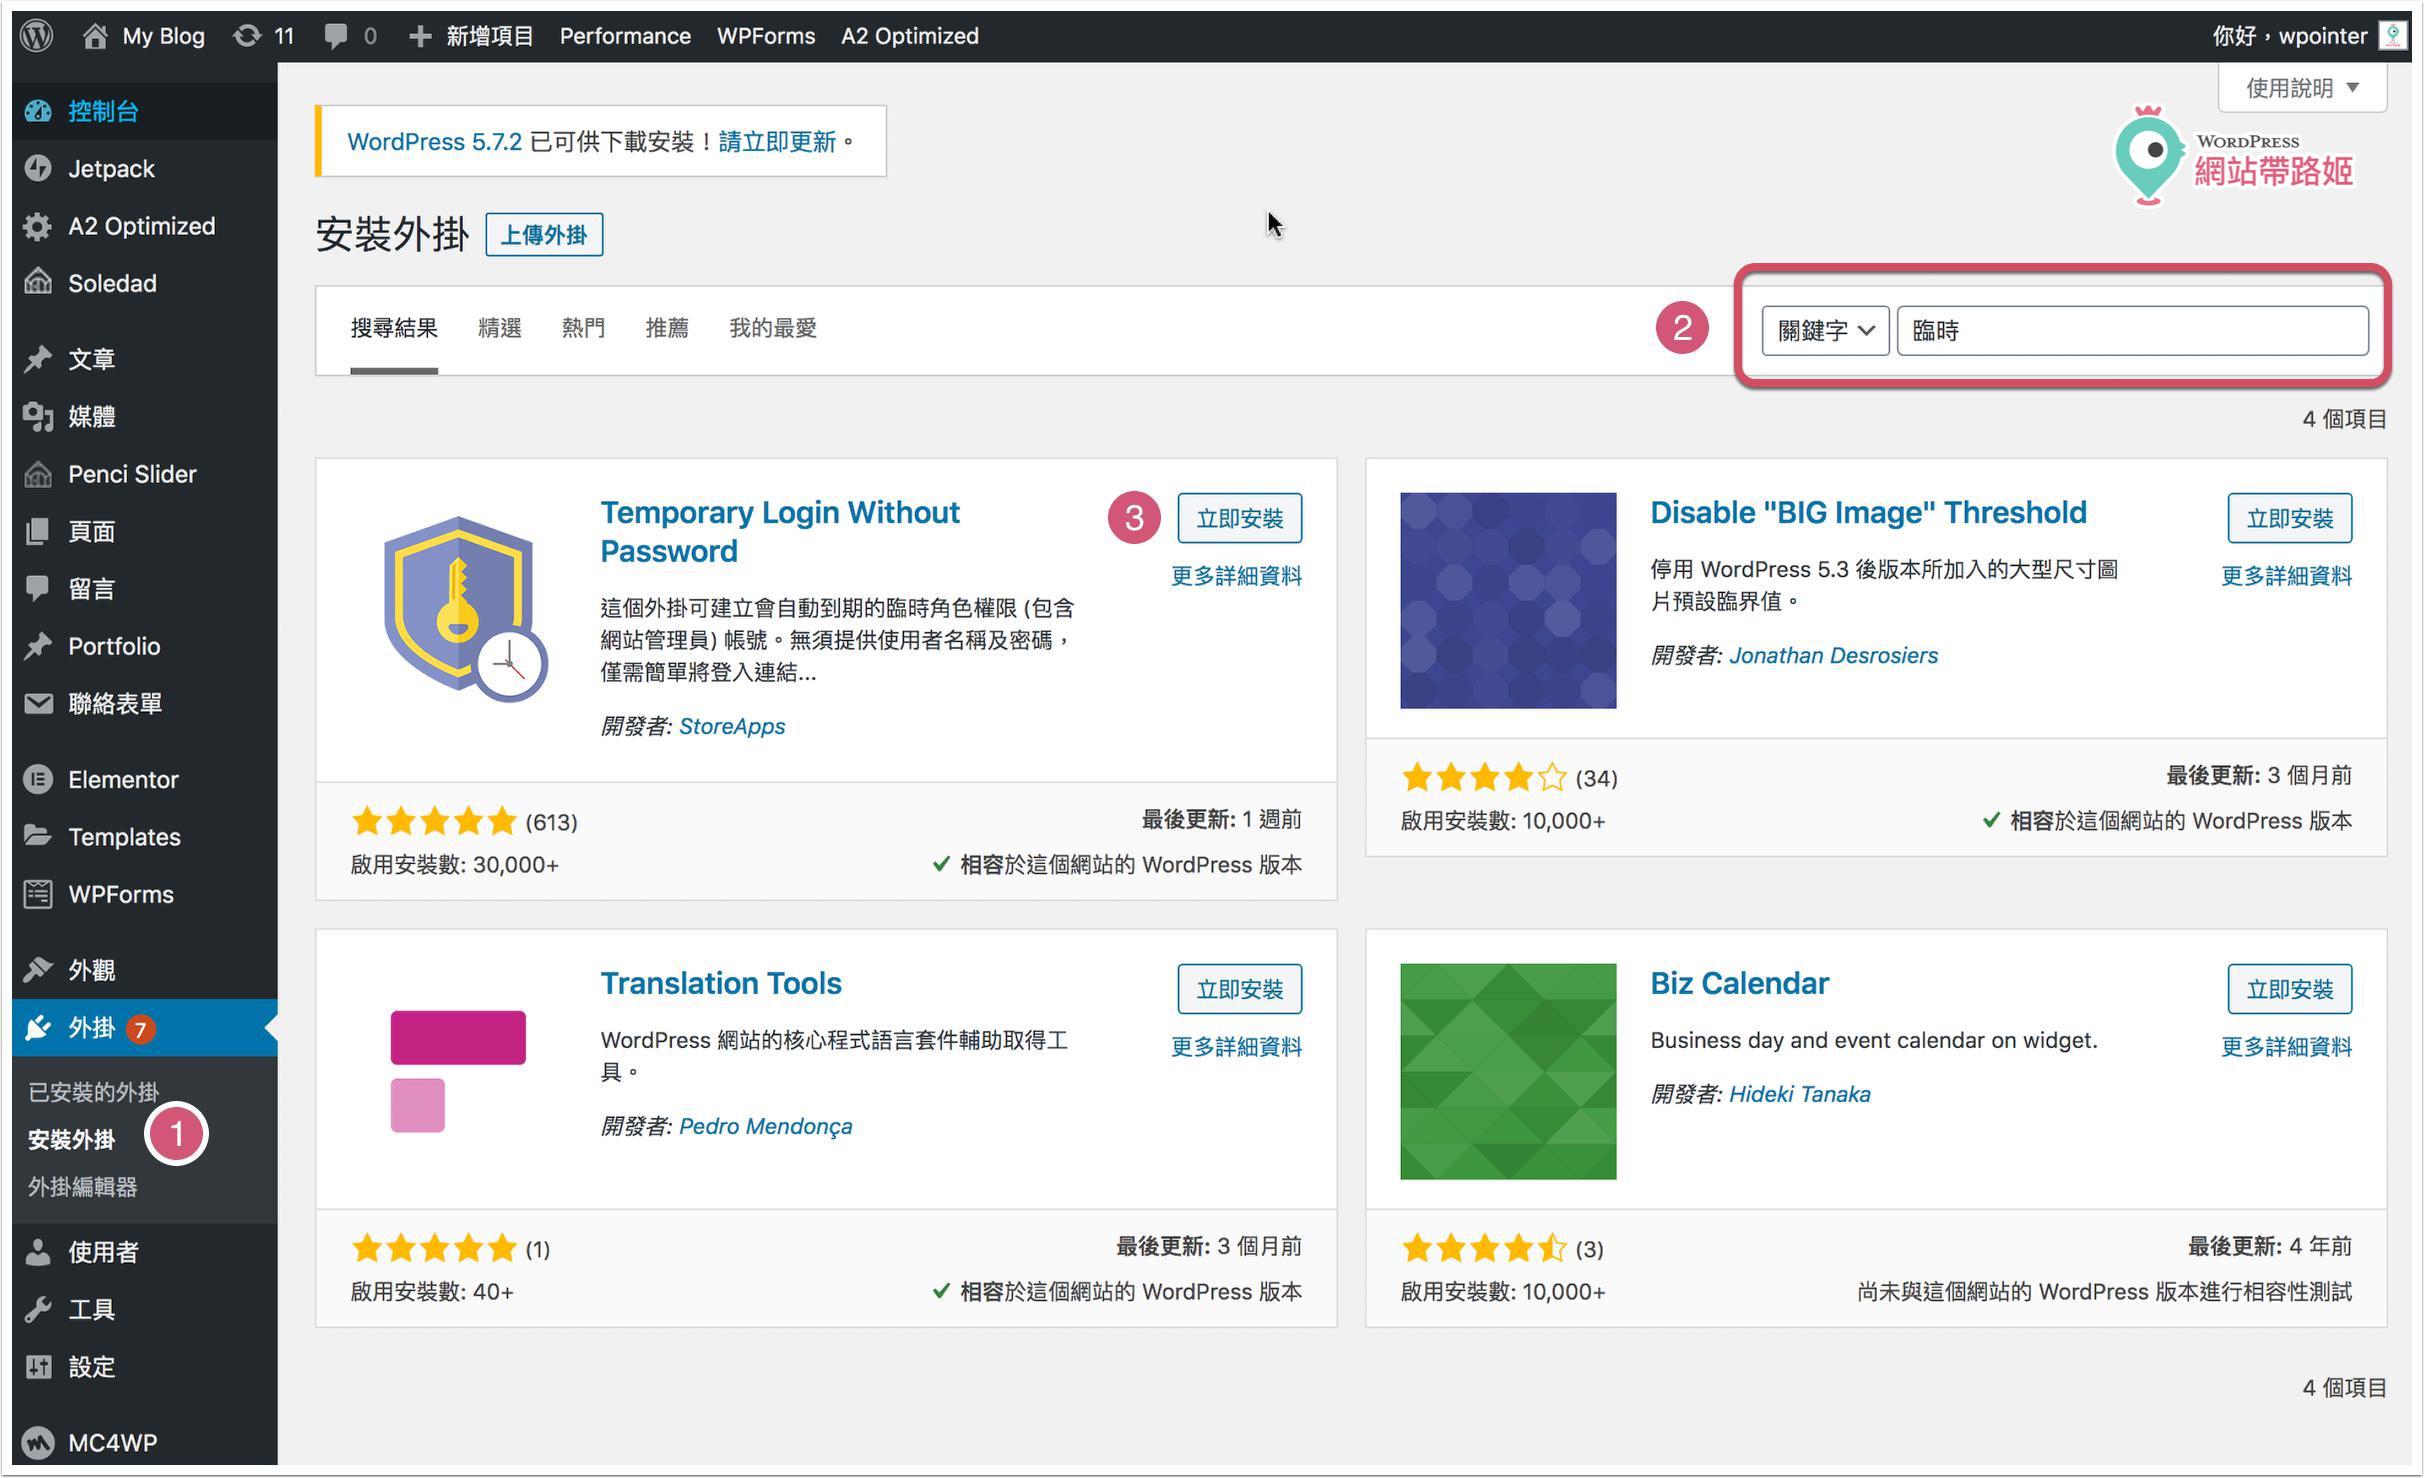The height and width of the screenshot is (1478, 2424).
Task: Switch to the 精選 tab
Action: click(499, 328)
